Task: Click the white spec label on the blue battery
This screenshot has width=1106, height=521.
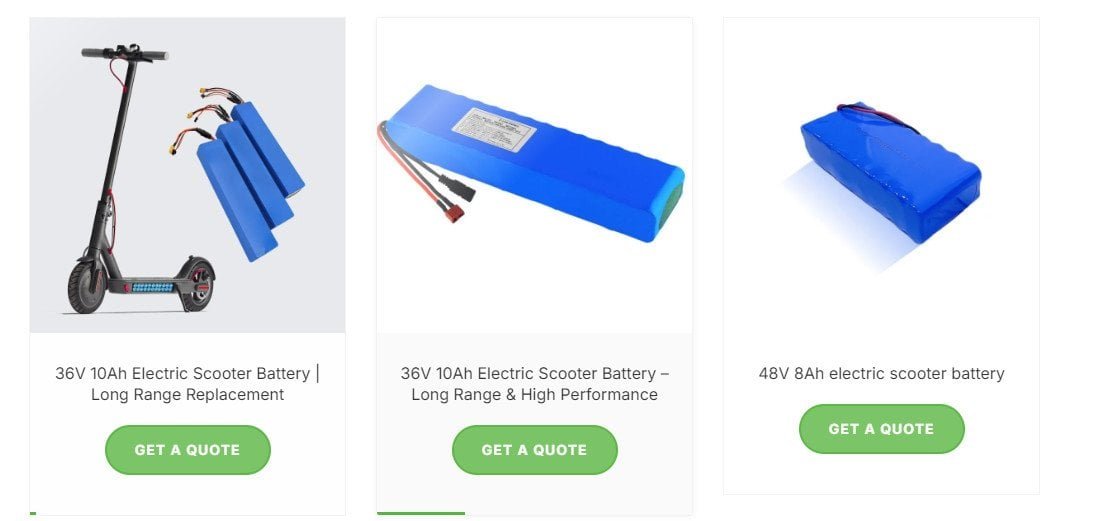Action: tap(494, 130)
